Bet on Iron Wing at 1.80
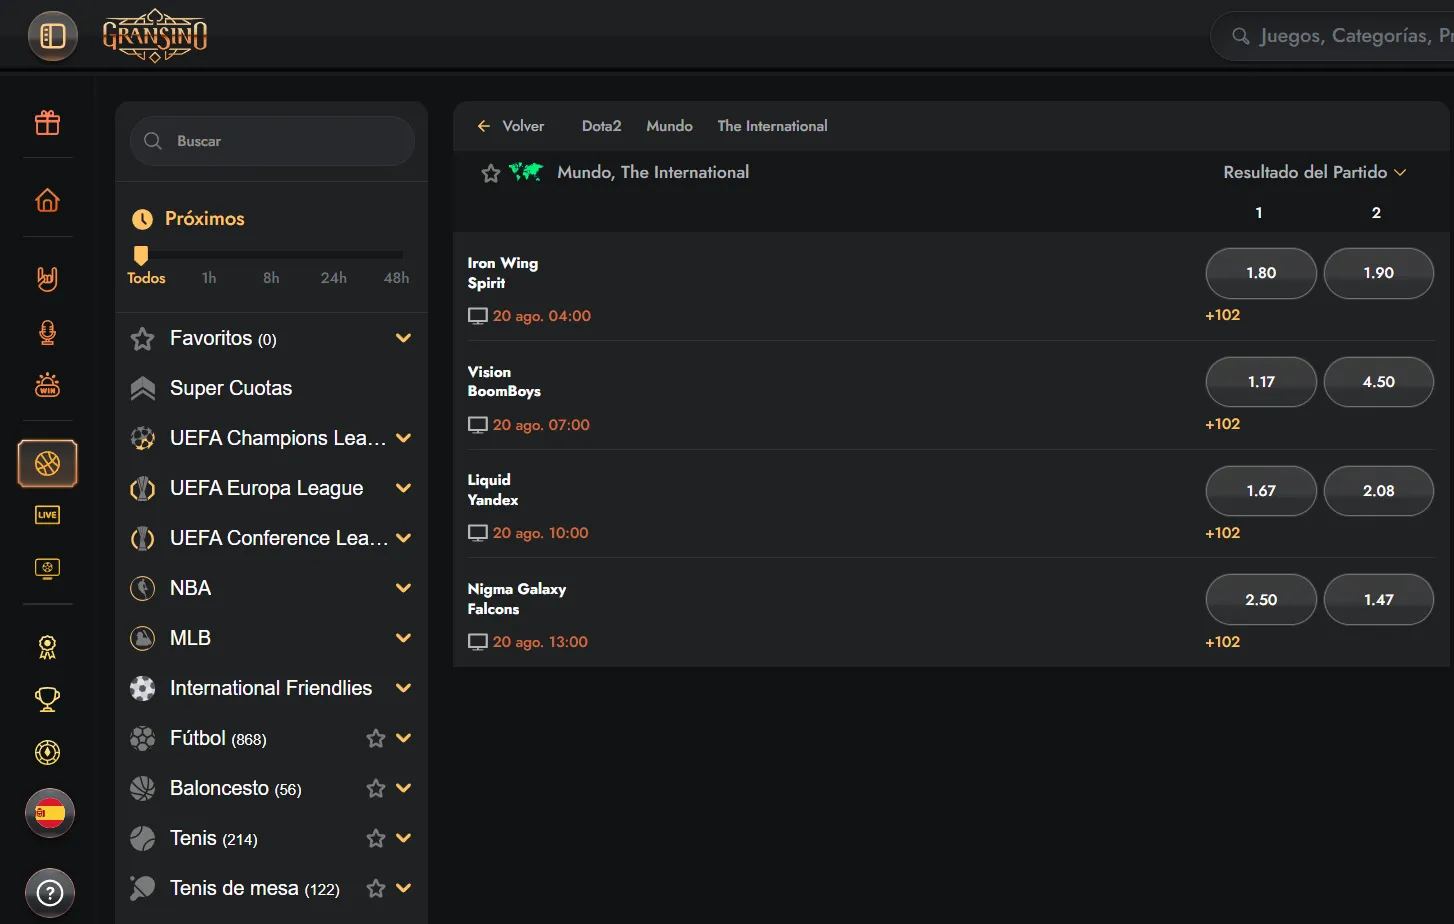Screen dimensions: 1454x924 click(x=1261, y=273)
